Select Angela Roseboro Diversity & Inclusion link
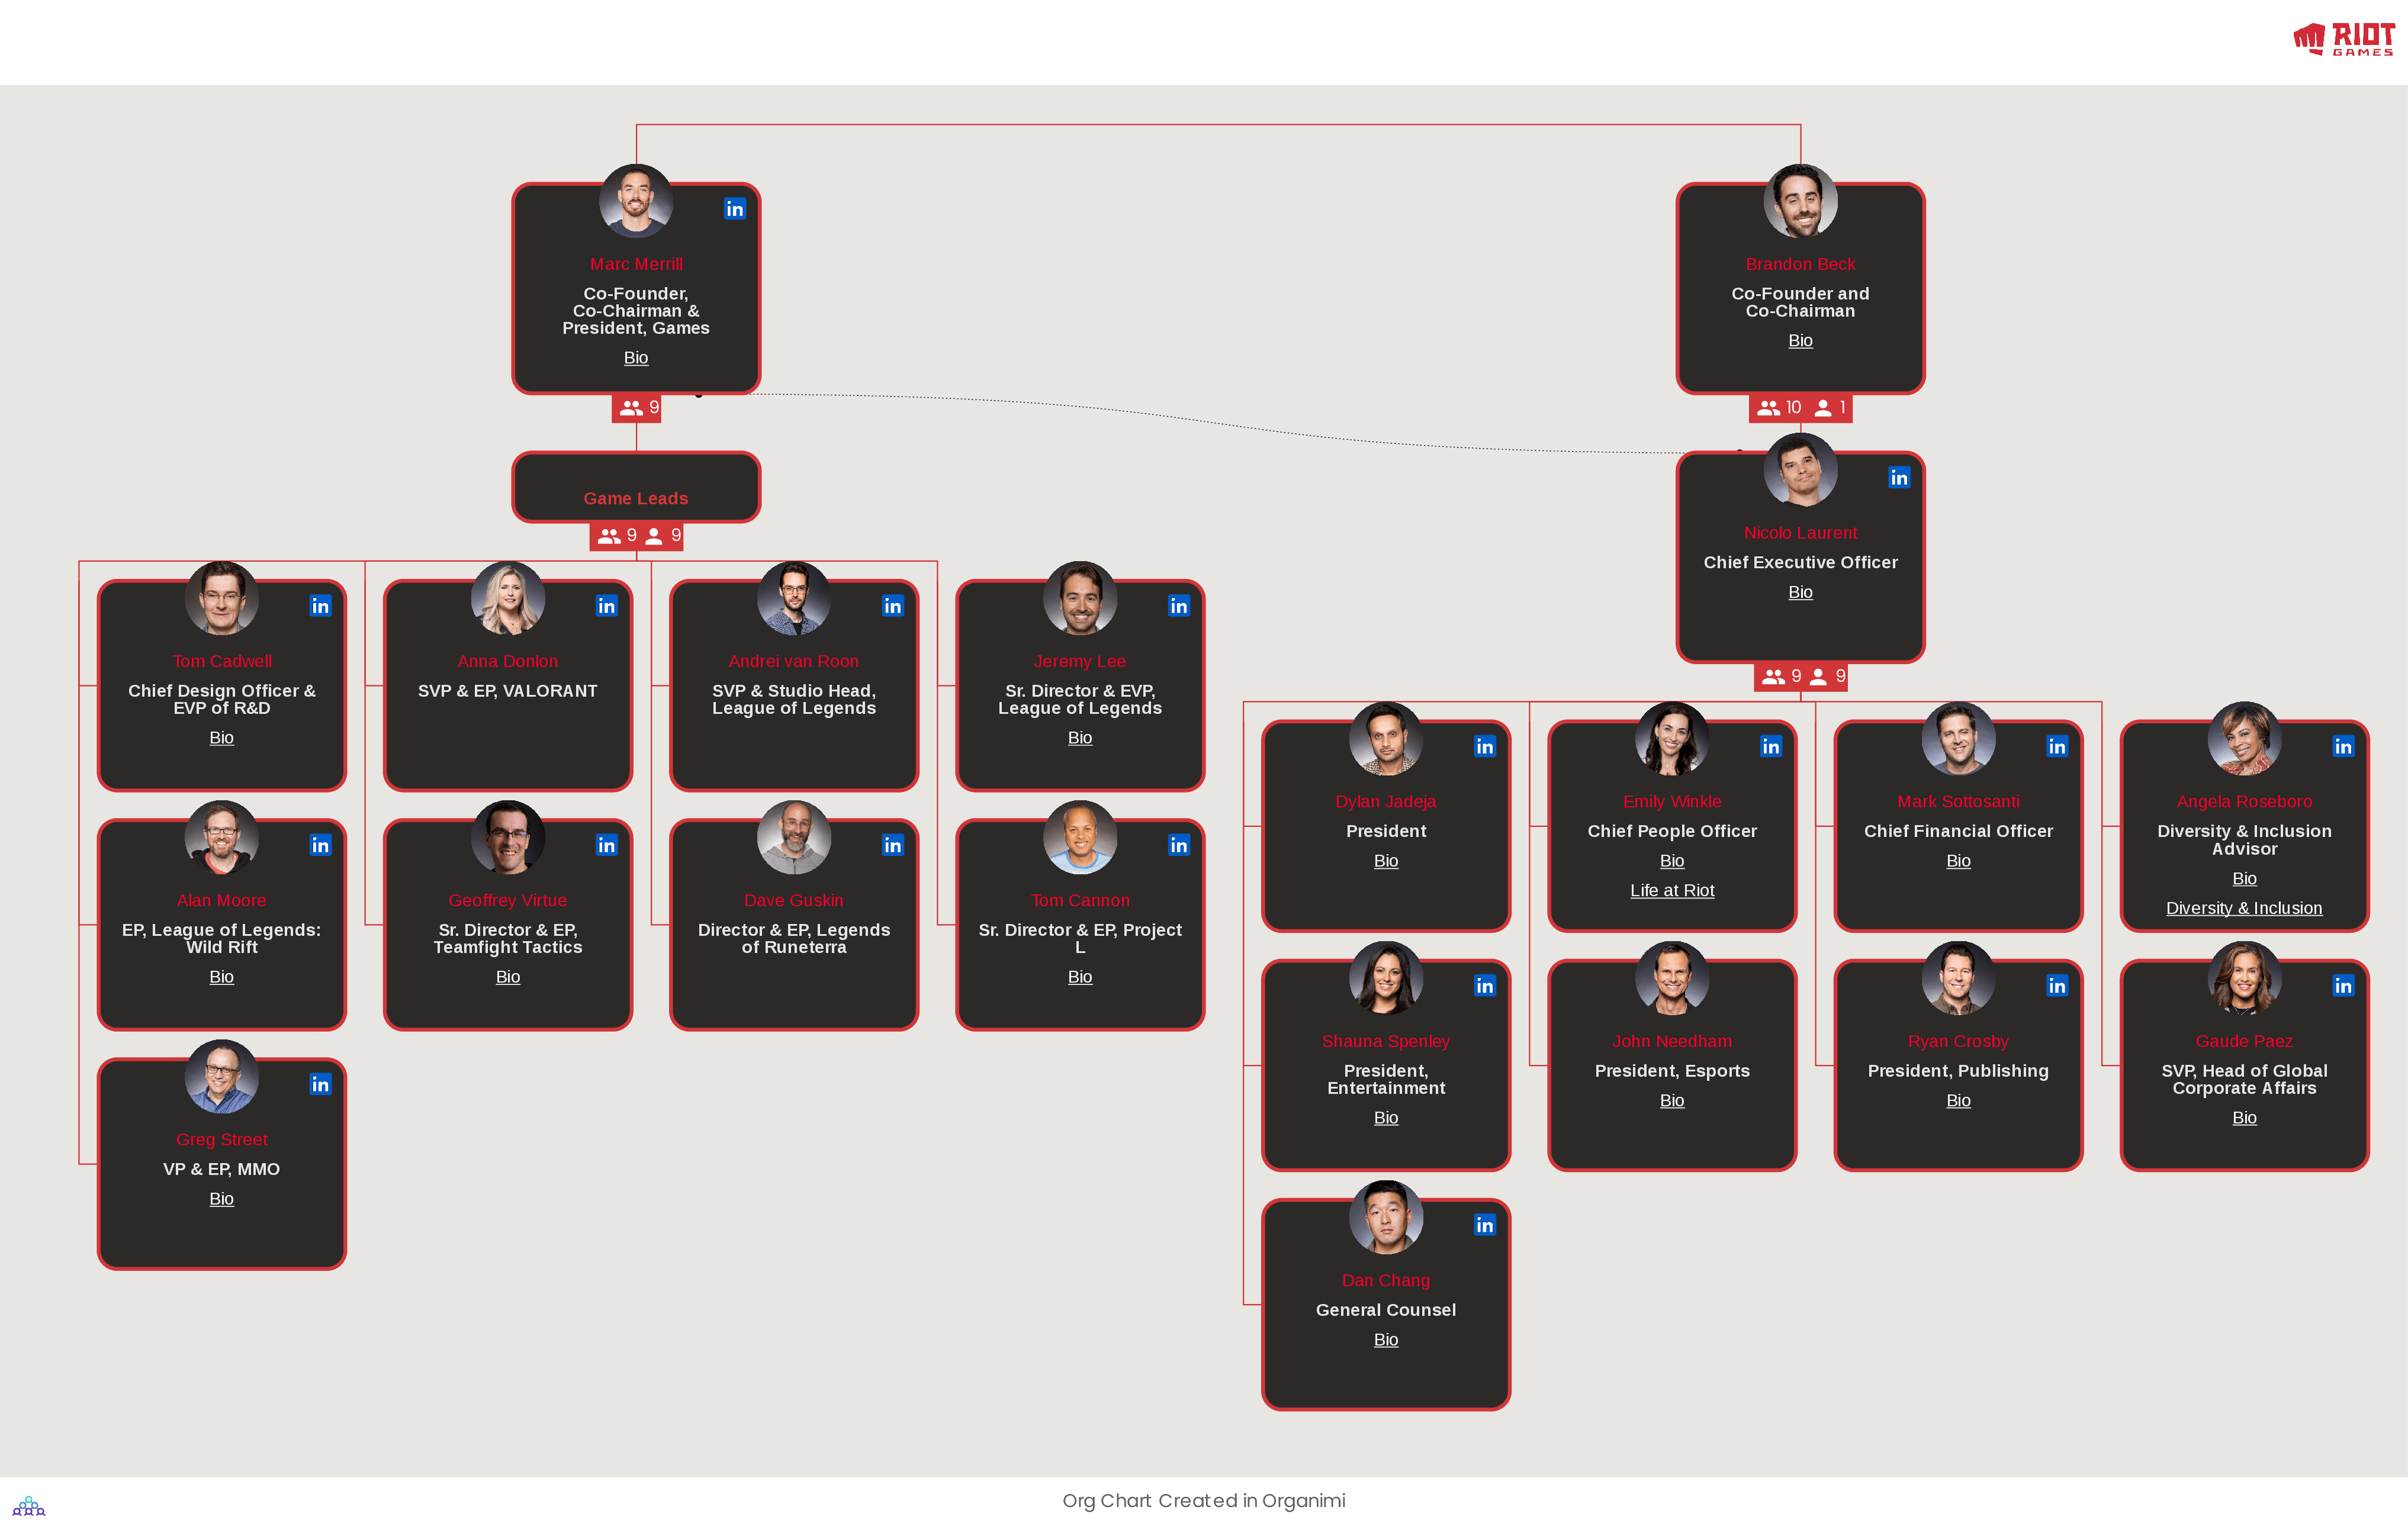 coord(2243,907)
